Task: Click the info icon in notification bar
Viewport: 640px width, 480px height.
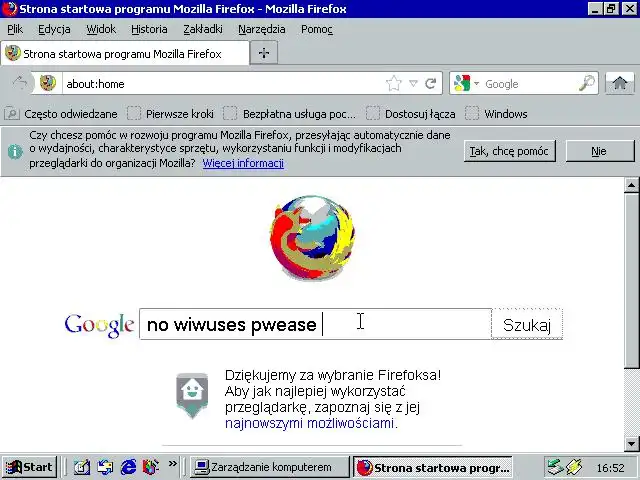Action: point(15,151)
